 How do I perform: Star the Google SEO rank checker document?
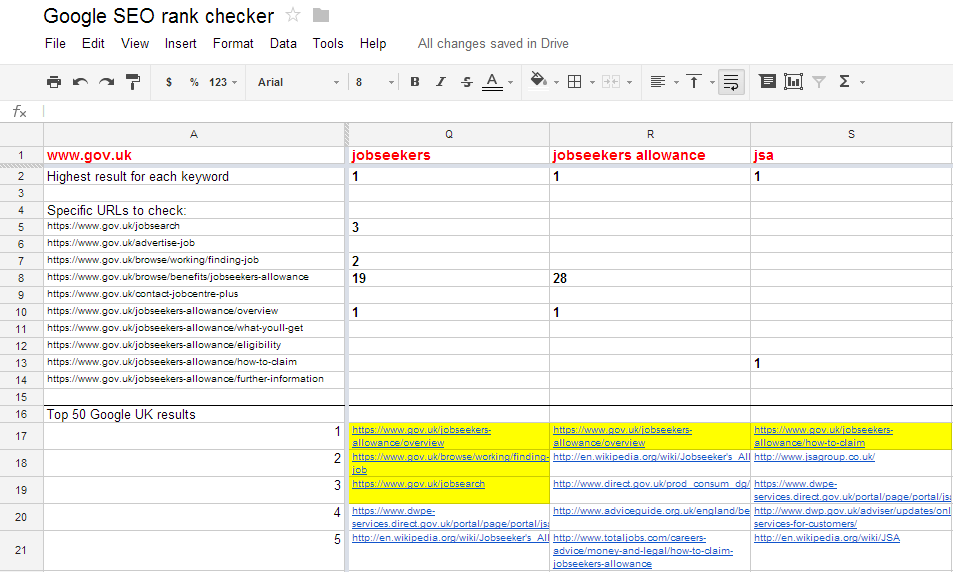point(293,15)
